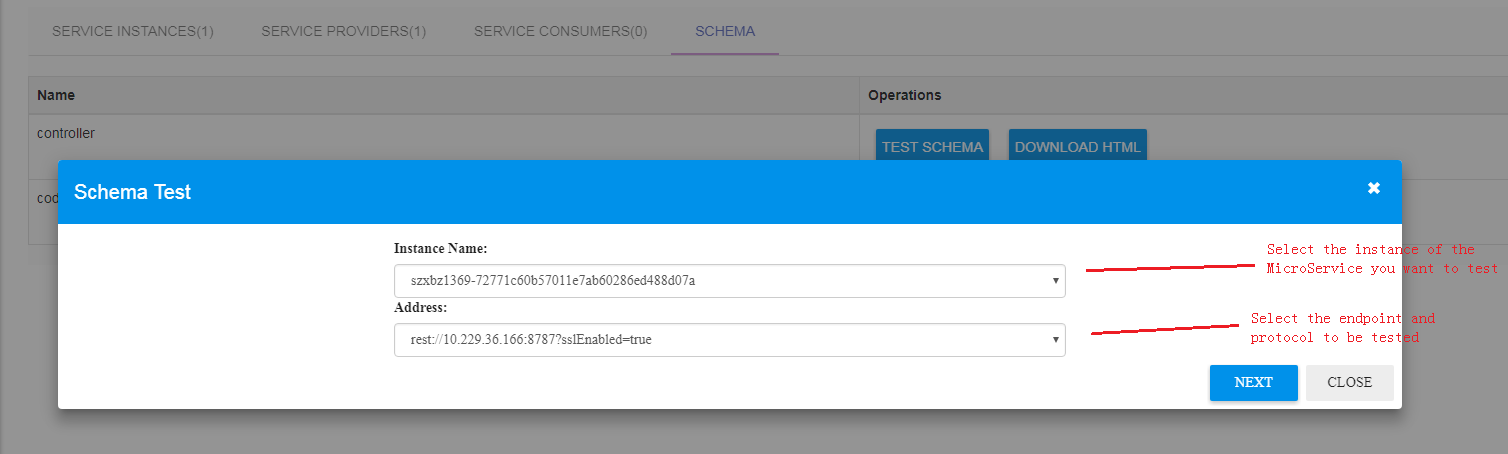Go to the SERVICE CONSUMERS(0) tab

pos(560,31)
